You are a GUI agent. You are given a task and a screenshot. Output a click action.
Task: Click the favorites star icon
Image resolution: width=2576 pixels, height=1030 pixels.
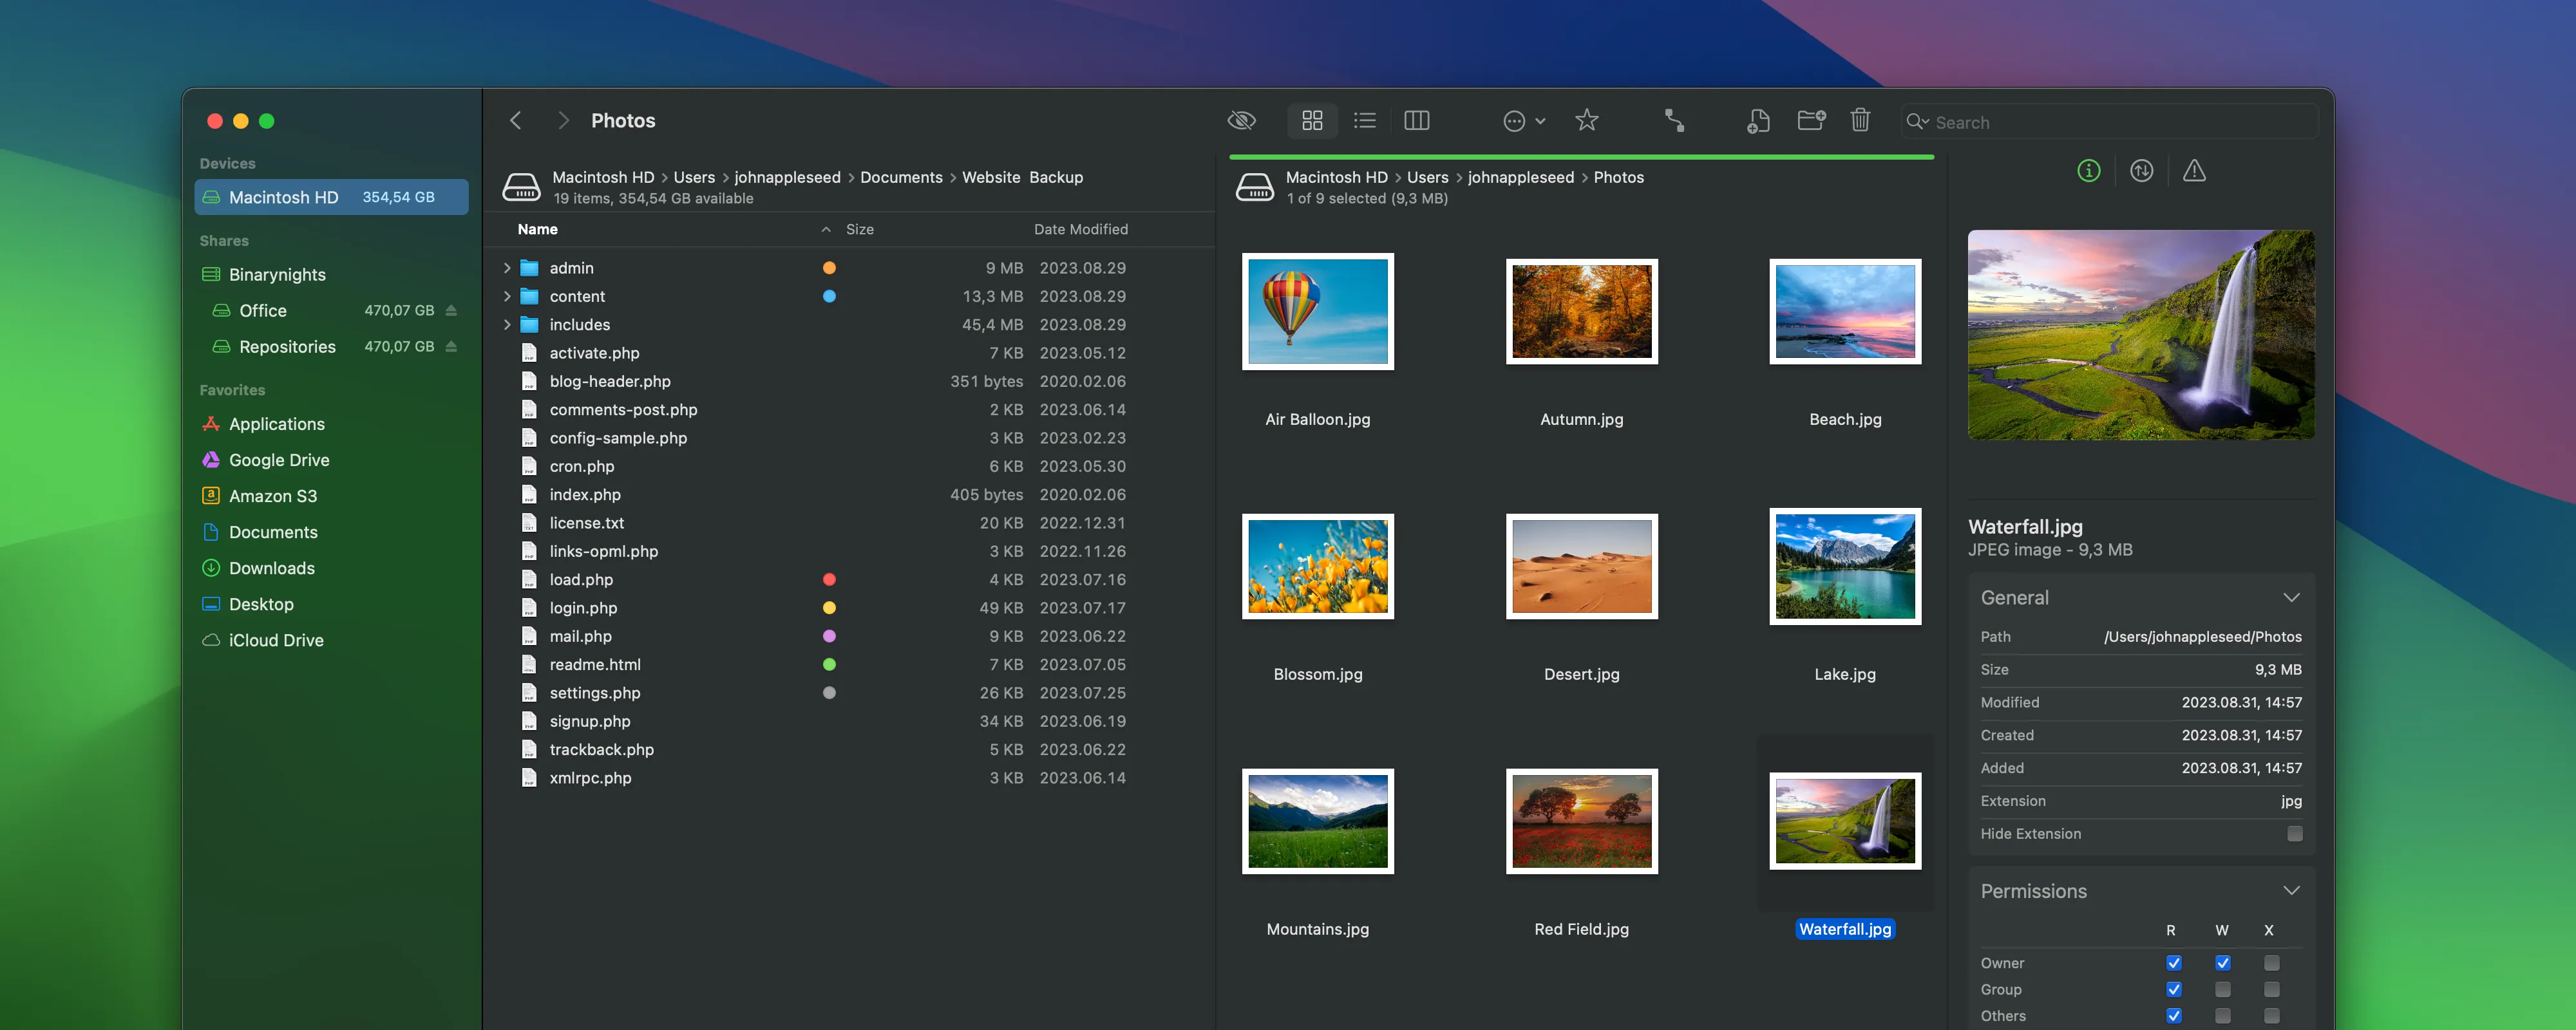point(1586,121)
